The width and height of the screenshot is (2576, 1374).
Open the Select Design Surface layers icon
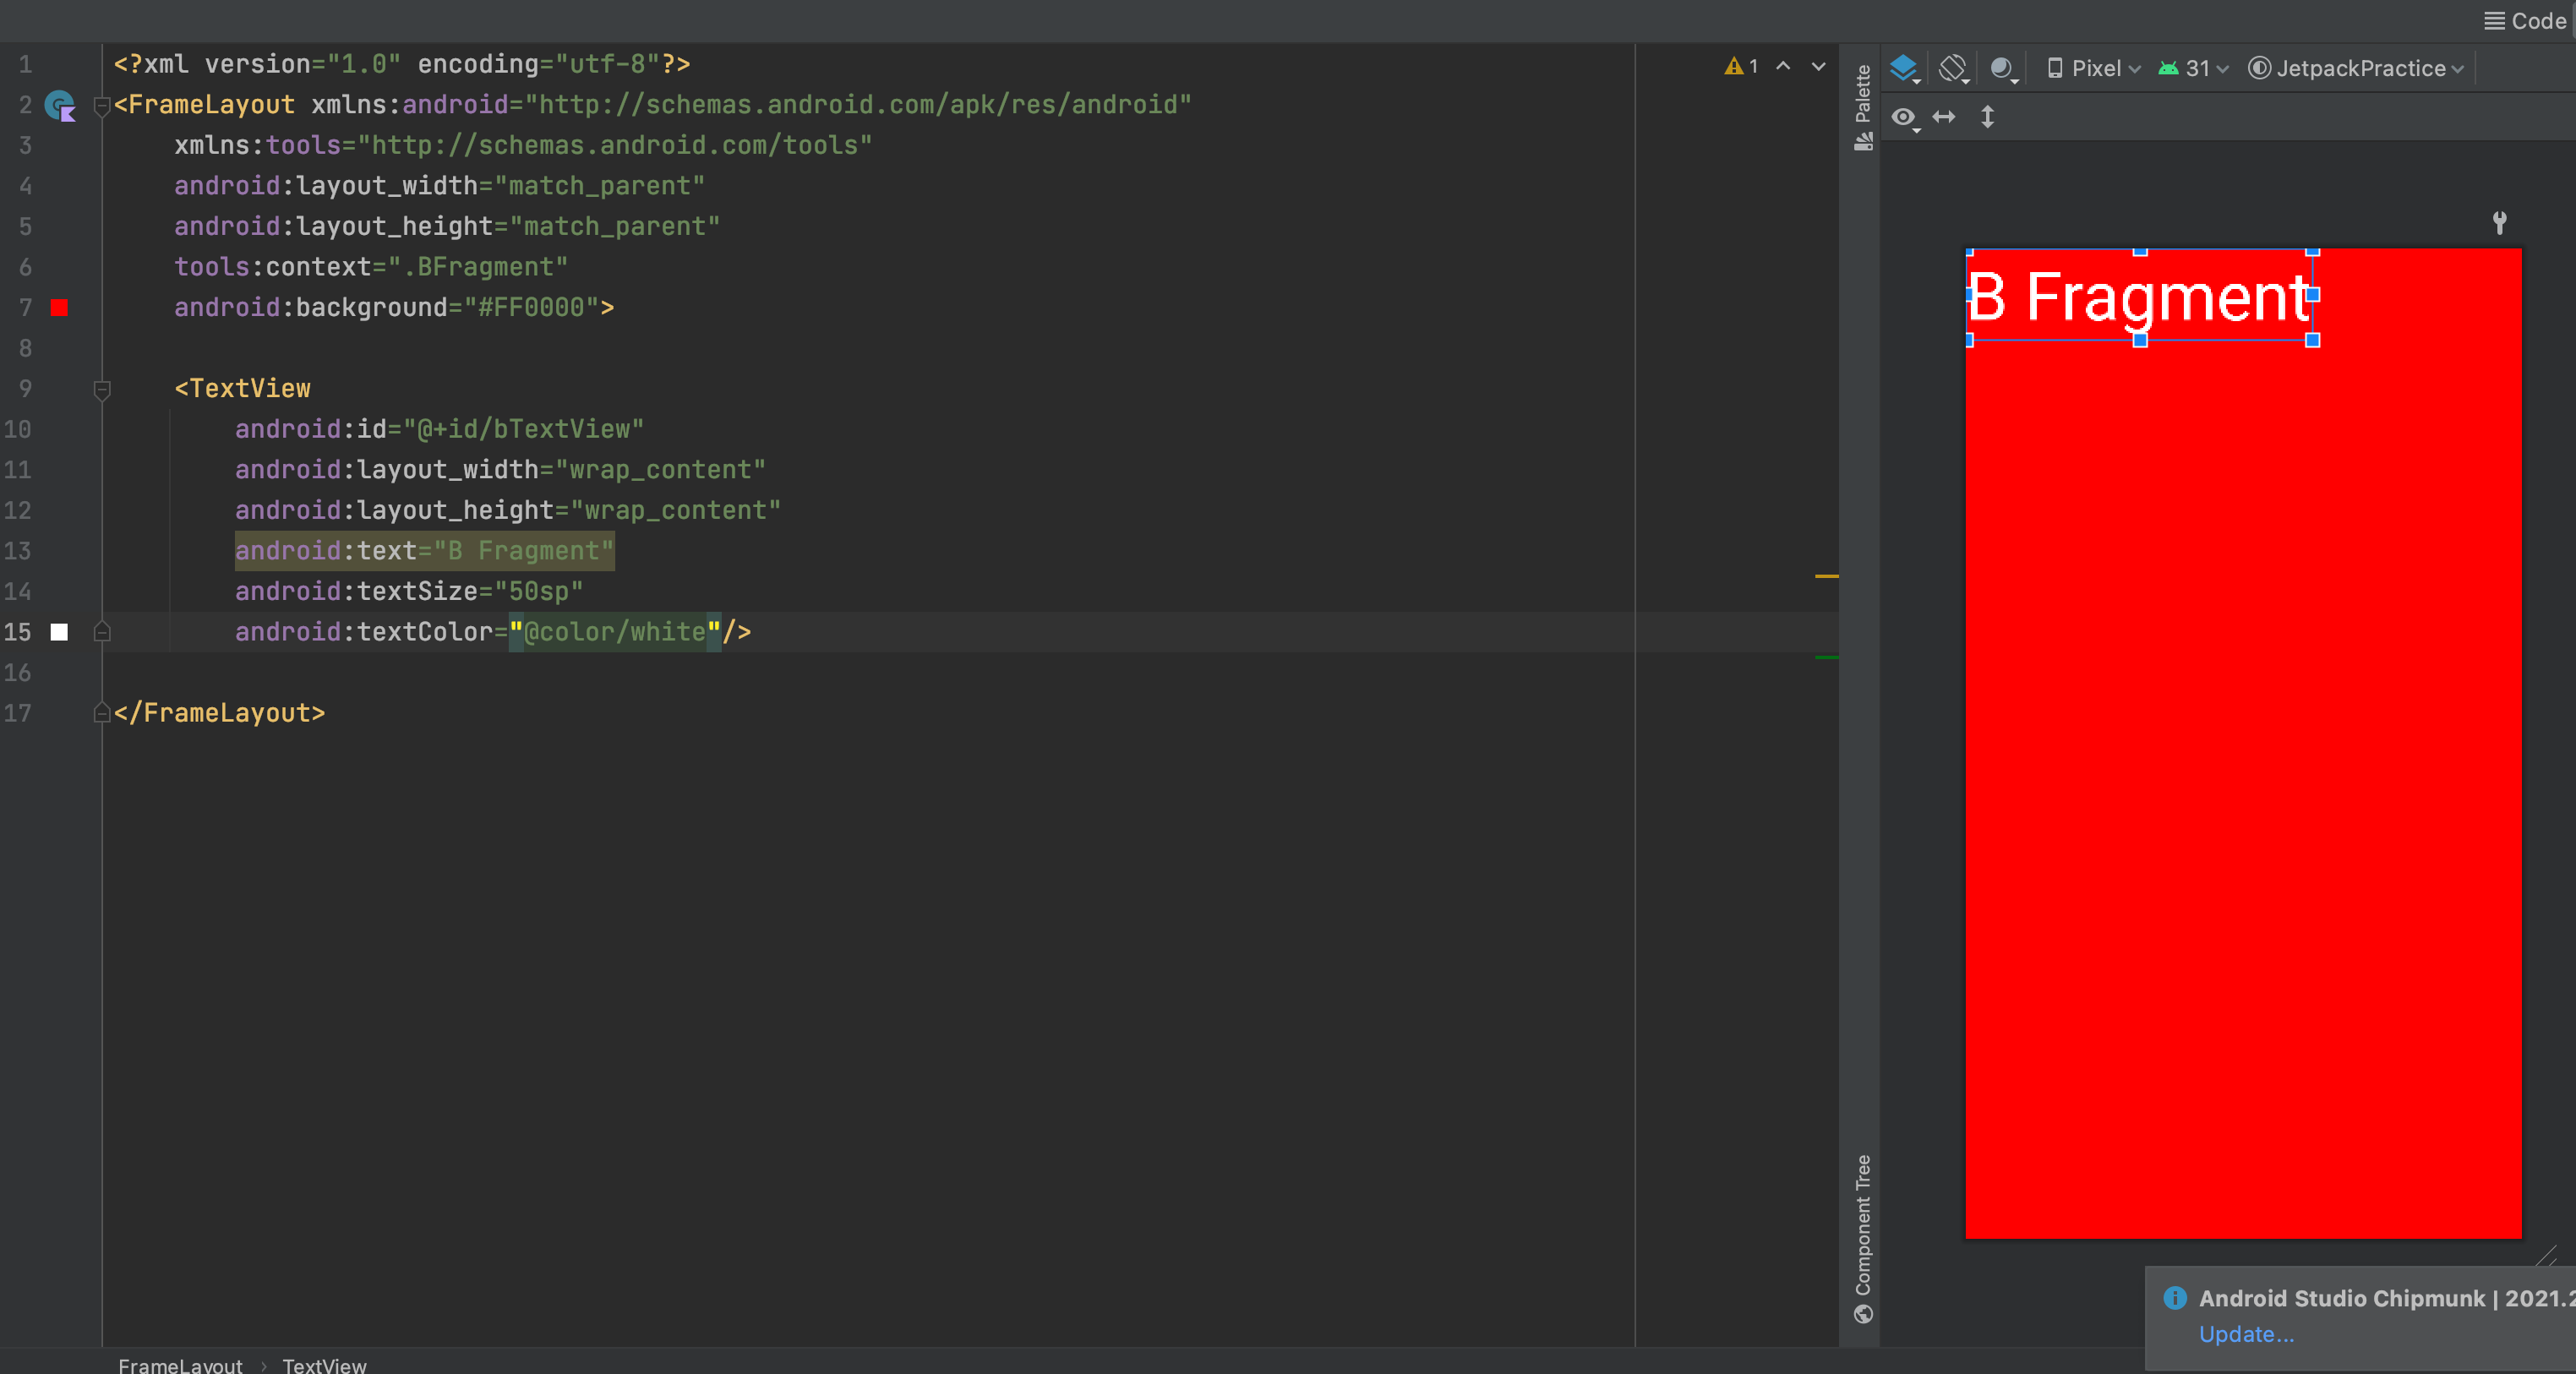(1903, 68)
